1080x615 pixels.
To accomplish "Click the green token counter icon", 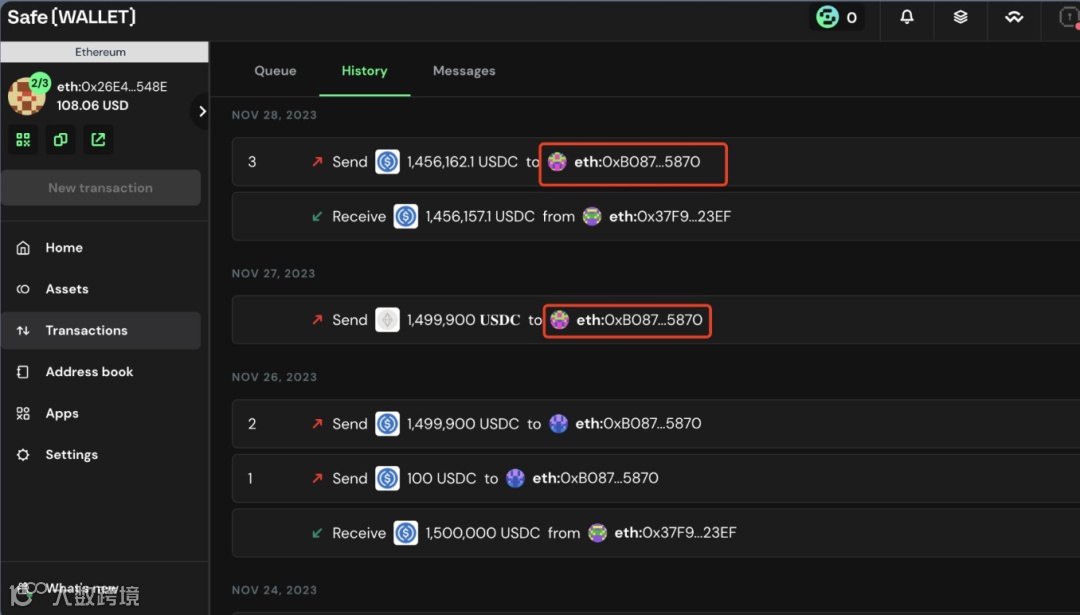I will pos(827,17).
